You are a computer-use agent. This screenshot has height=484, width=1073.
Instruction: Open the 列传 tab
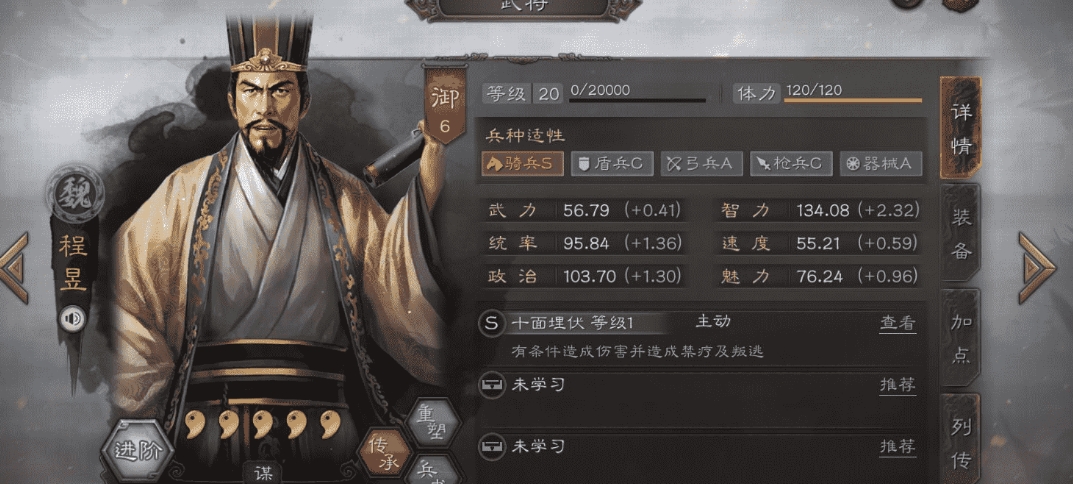961,438
